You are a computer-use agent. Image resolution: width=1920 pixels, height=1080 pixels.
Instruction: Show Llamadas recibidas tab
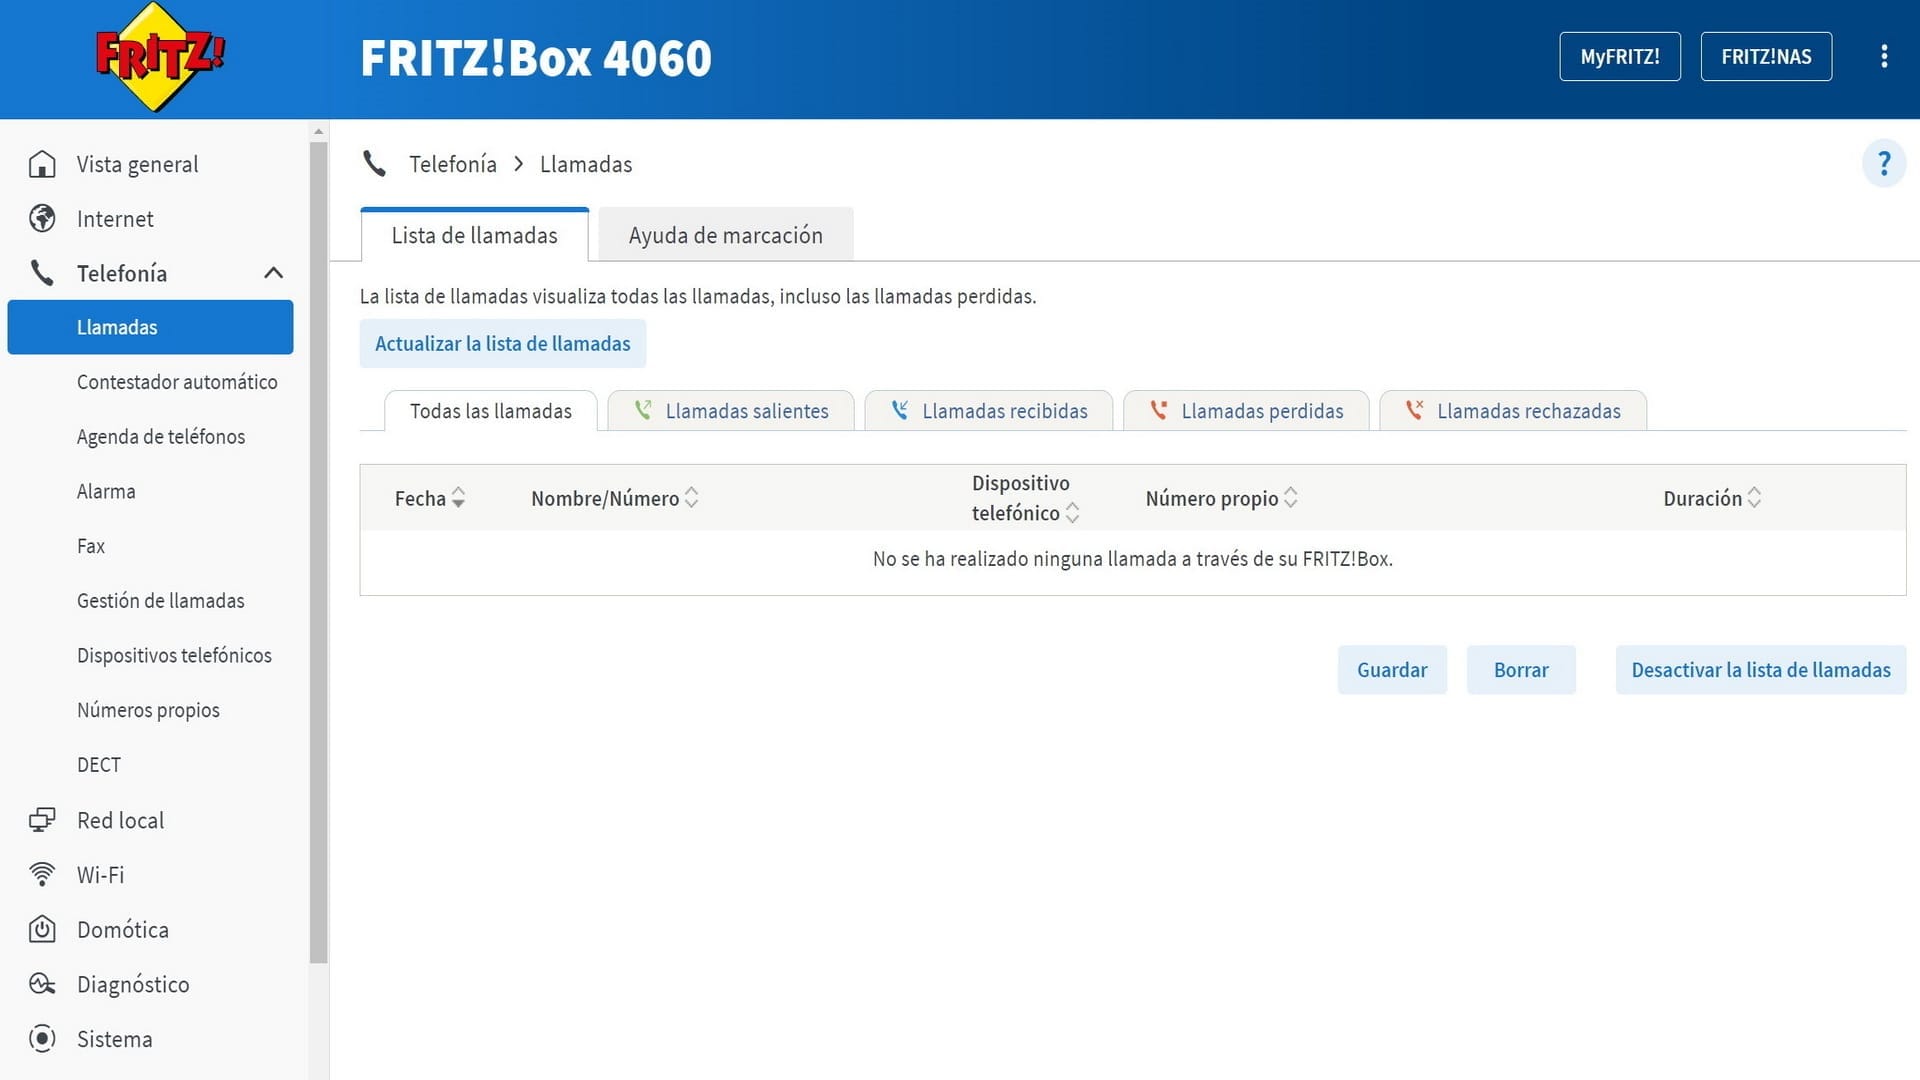pyautogui.click(x=989, y=411)
